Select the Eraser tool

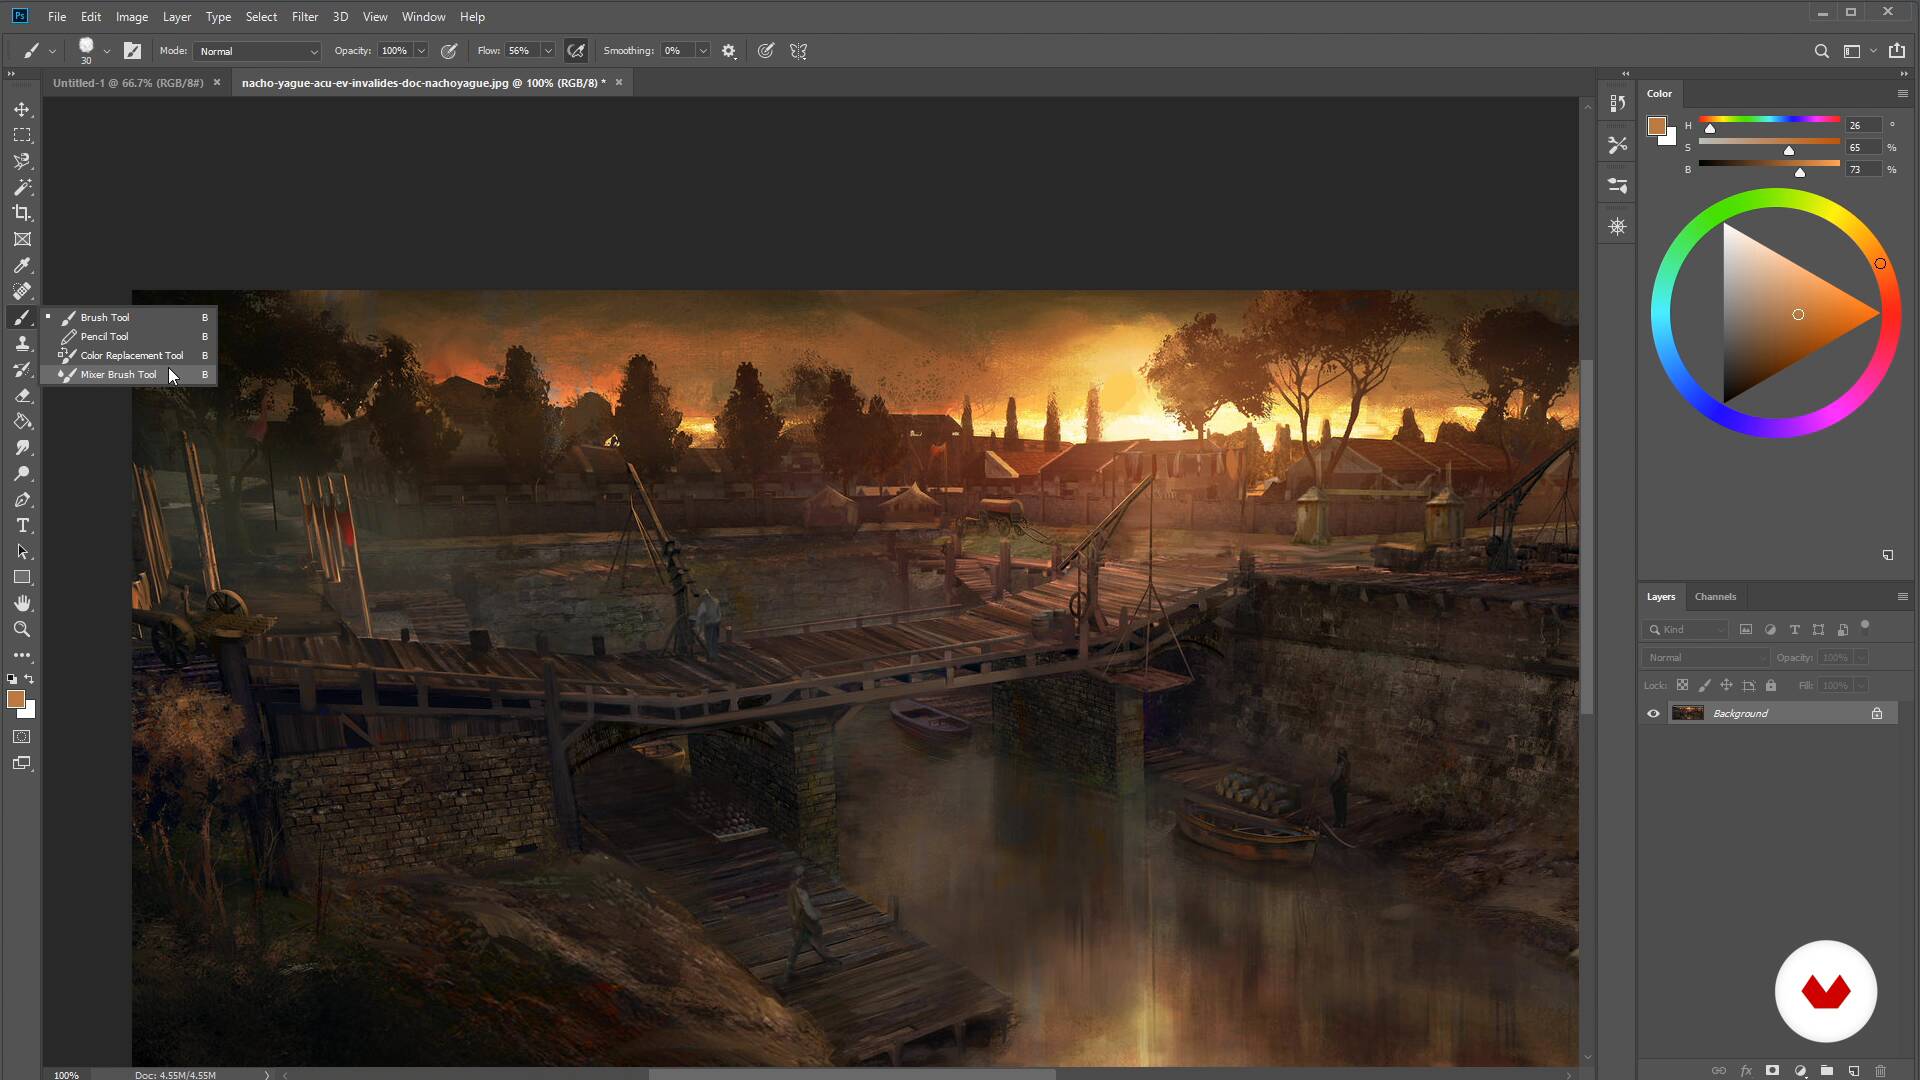click(22, 395)
